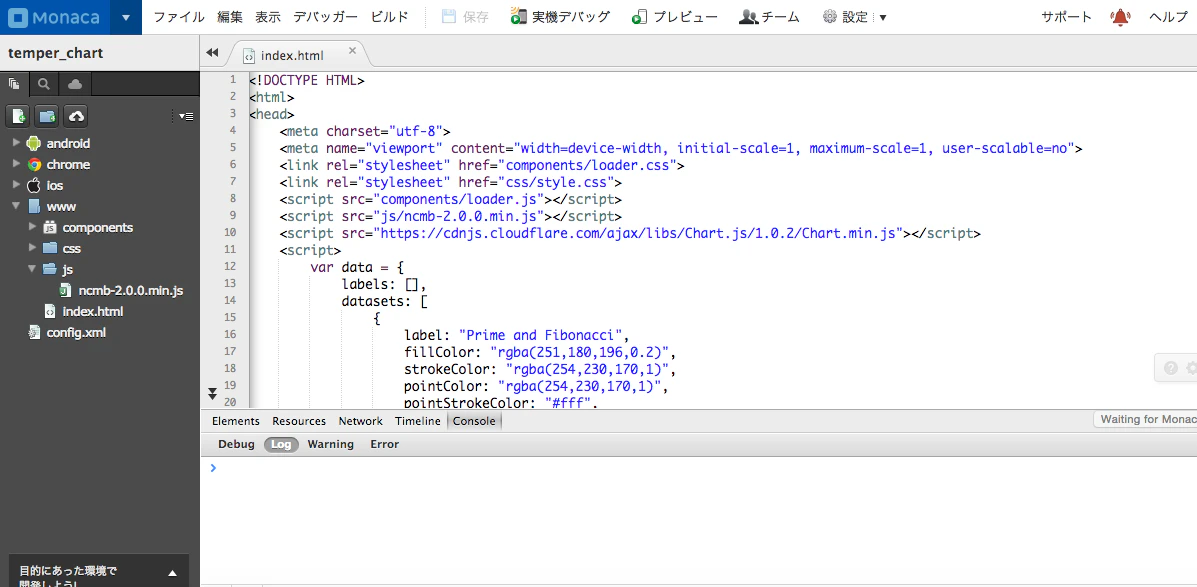Click the Apple ios icon in tree
1197x587 pixels.
34,185
